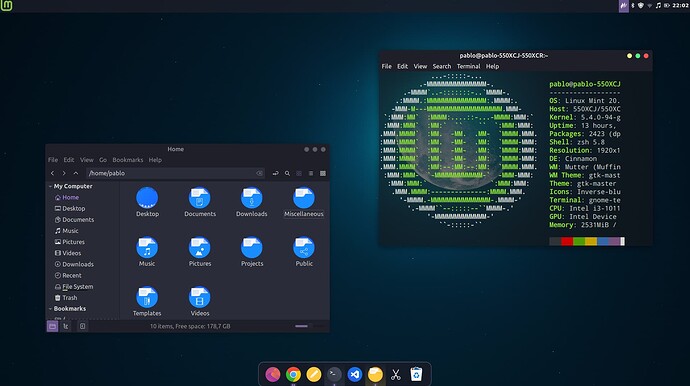Screen dimensions: 690x386
Task: Select Home in the sidebar
Action: (x=67, y=197)
